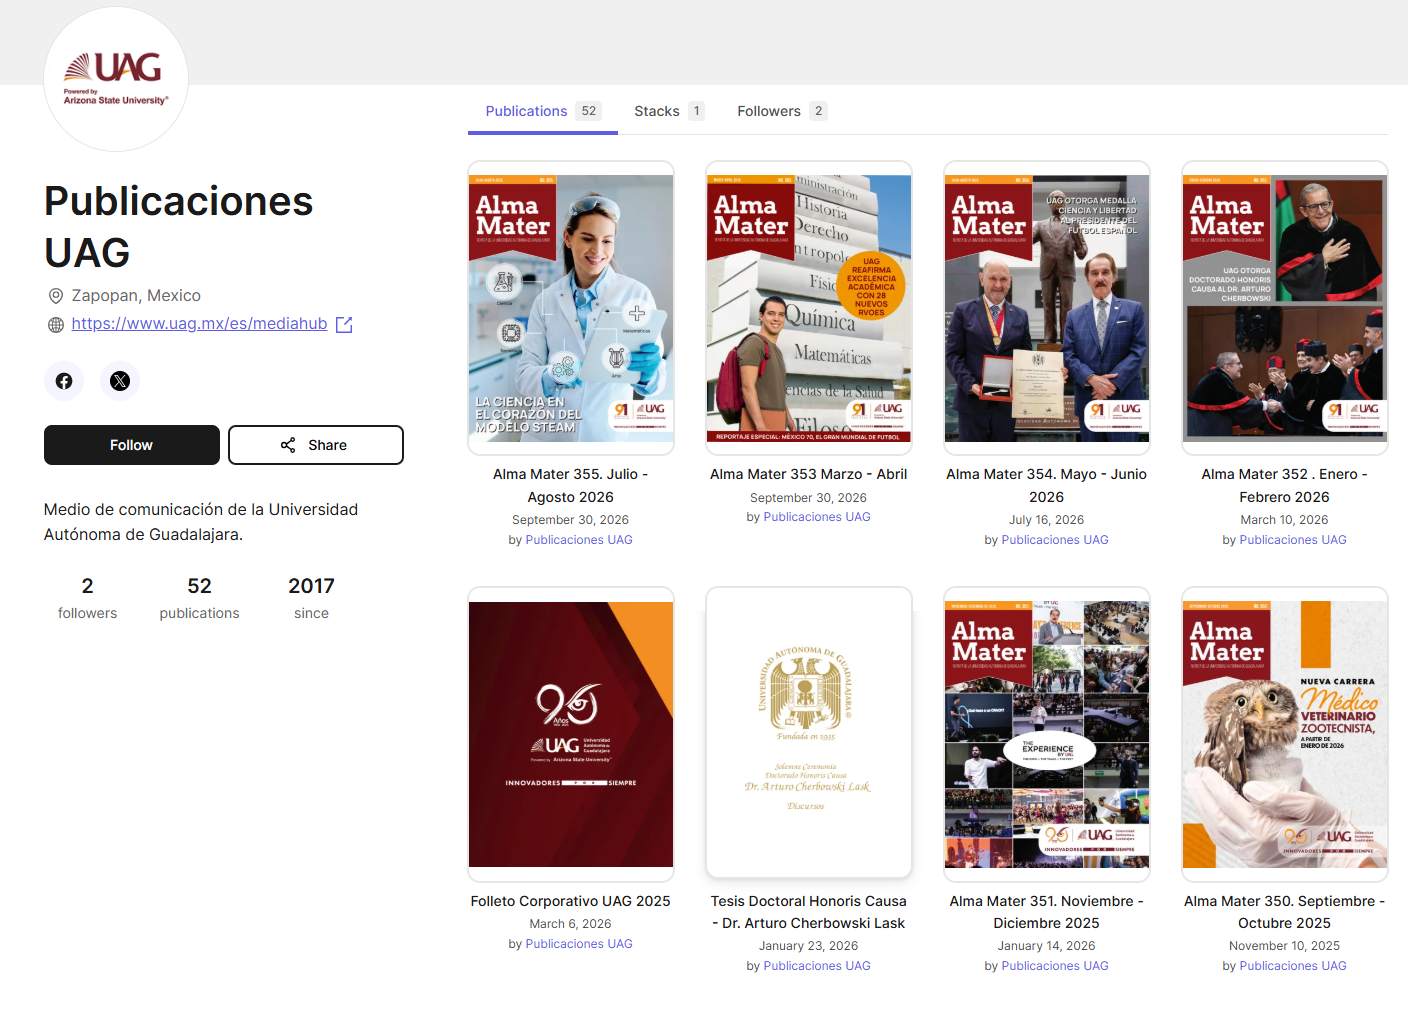Click Publicaciones UAG author link under Tesis Doctoral
This screenshot has height=1009, width=1408.
pyautogui.click(x=817, y=966)
